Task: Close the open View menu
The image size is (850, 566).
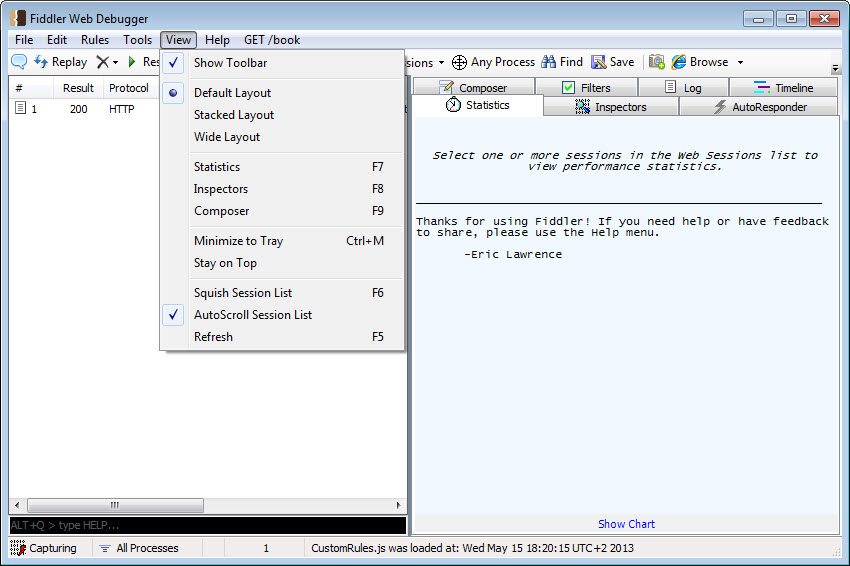Action: tap(178, 40)
